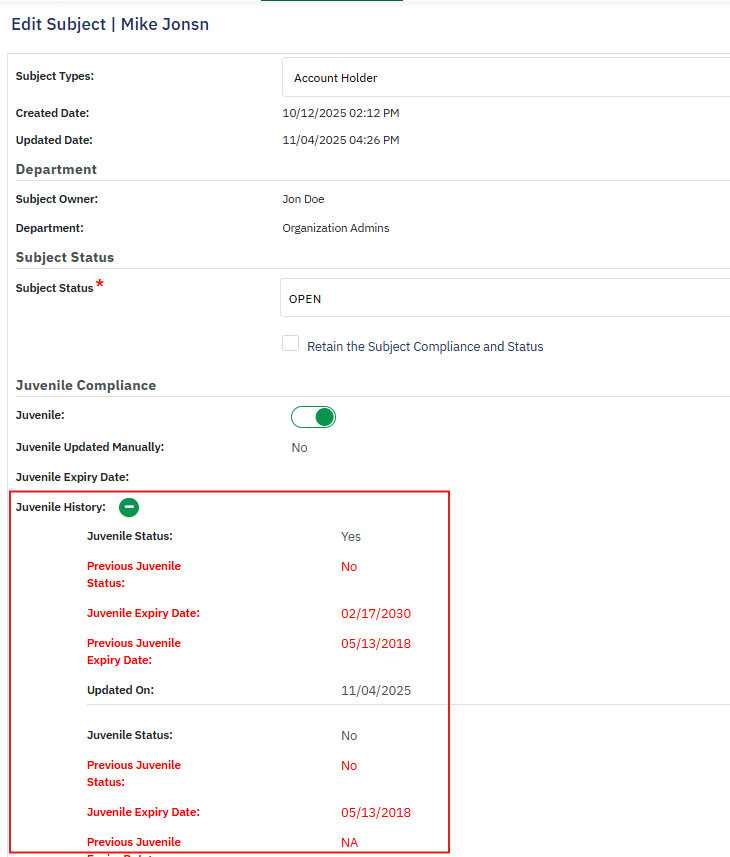Collapse the Juvenile History section
Image resolution: width=730 pixels, height=857 pixels.
pos(128,507)
